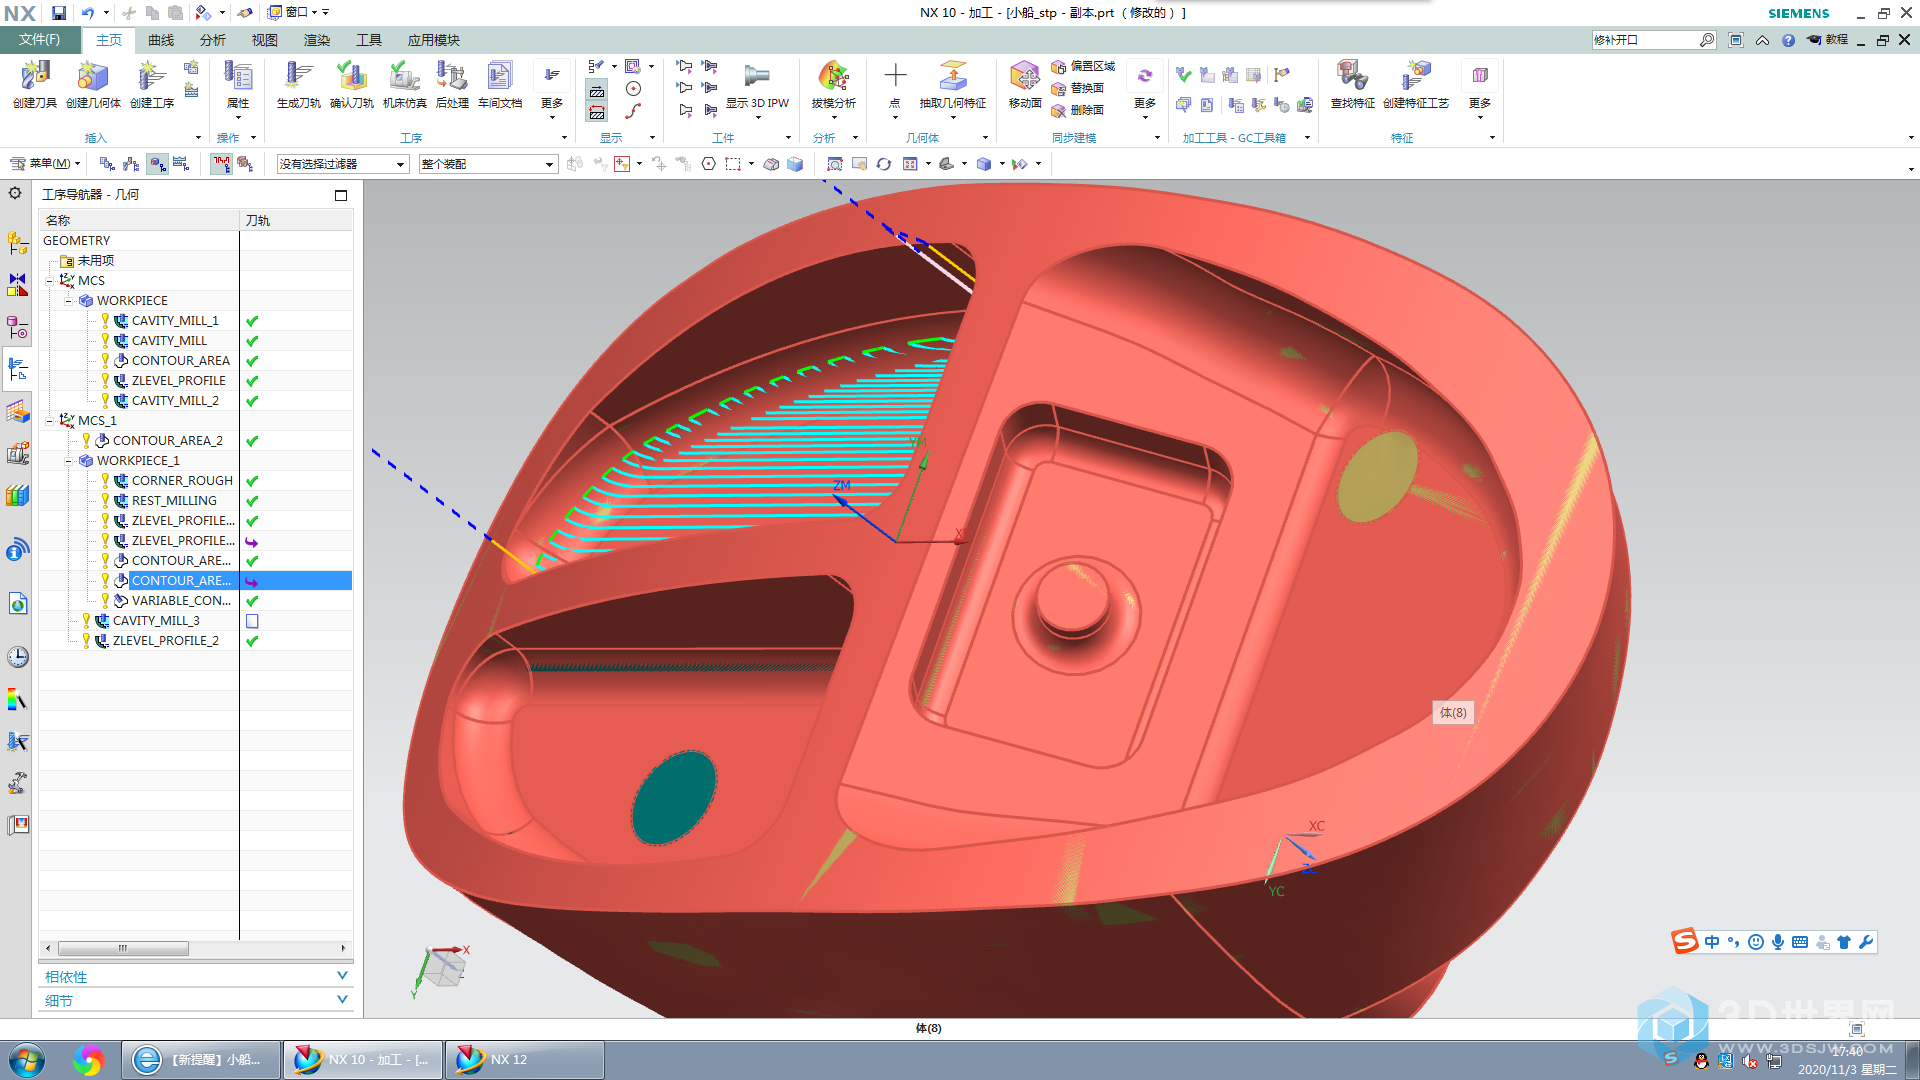Select the VARIABLE_CON... operation
1920x1080 pixels.
coord(181,601)
